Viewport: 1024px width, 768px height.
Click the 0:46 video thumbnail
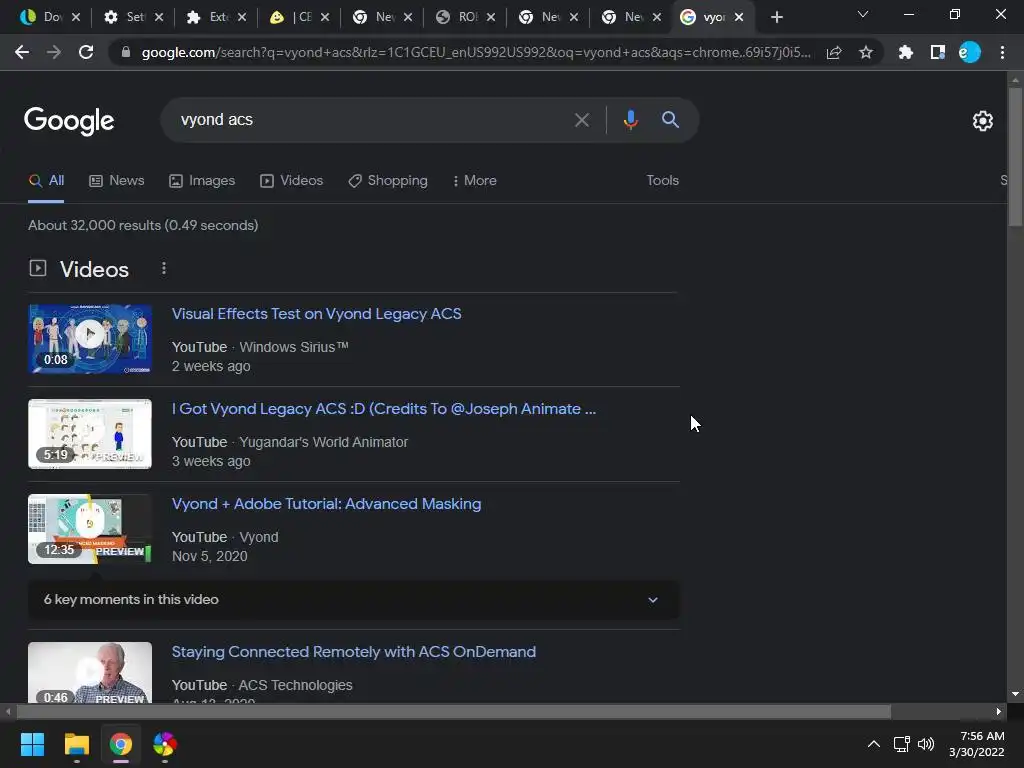point(90,673)
